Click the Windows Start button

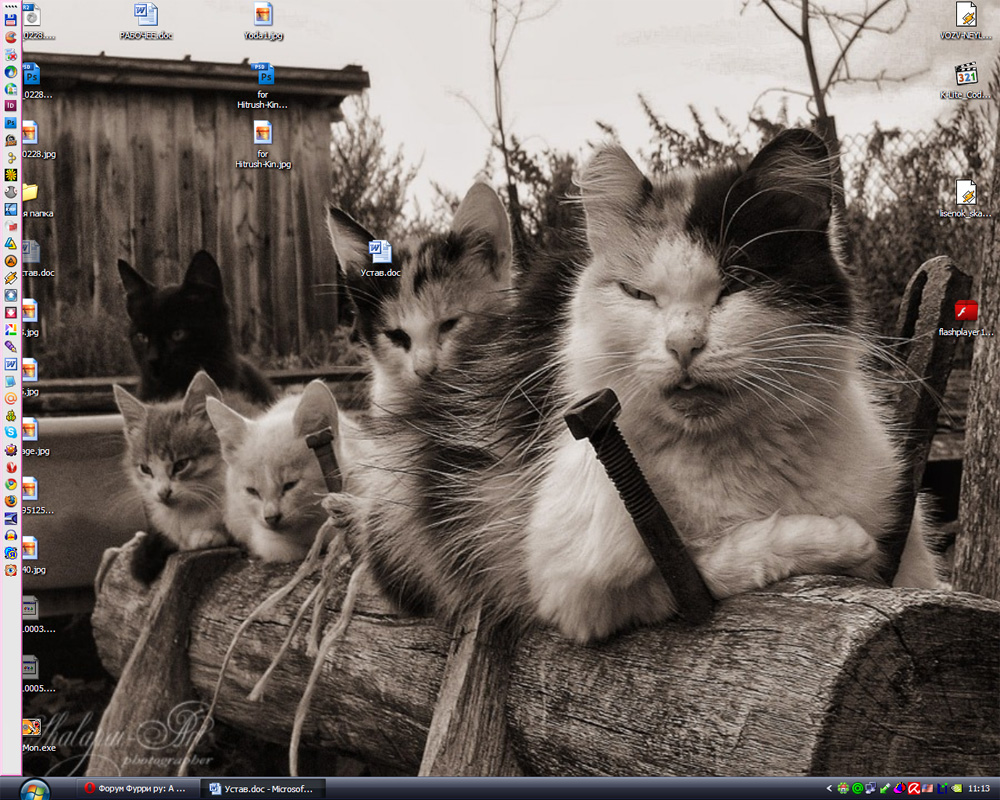pyautogui.click(x=34, y=788)
